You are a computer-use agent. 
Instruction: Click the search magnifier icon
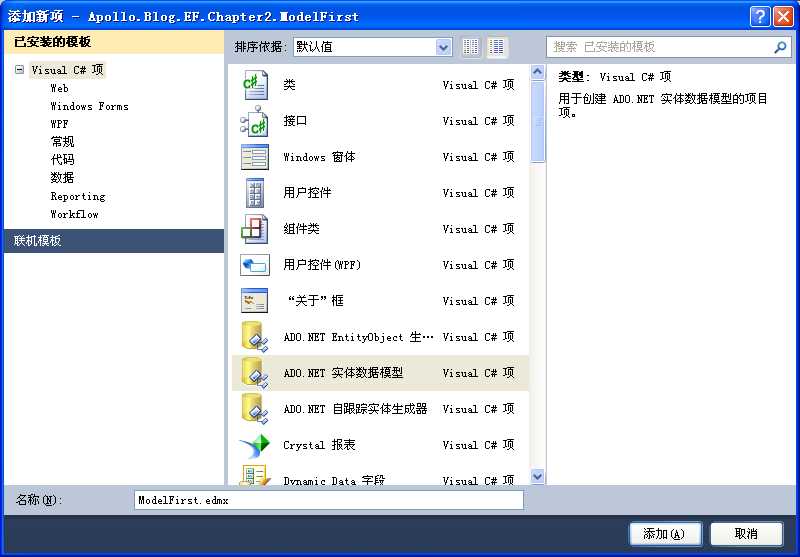point(780,47)
